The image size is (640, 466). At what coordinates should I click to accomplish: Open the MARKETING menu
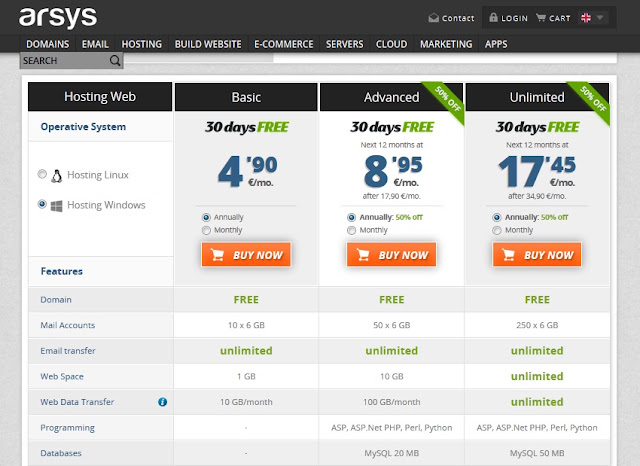pyautogui.click(x=446, y=44)
